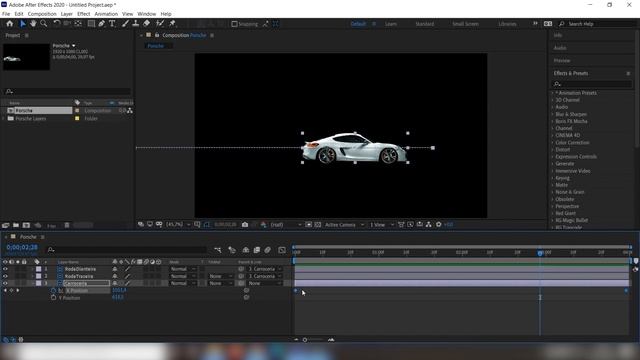Expand the Blur & Sharpen effects category
Screen dimensions: 640x360
pos(553,114)
